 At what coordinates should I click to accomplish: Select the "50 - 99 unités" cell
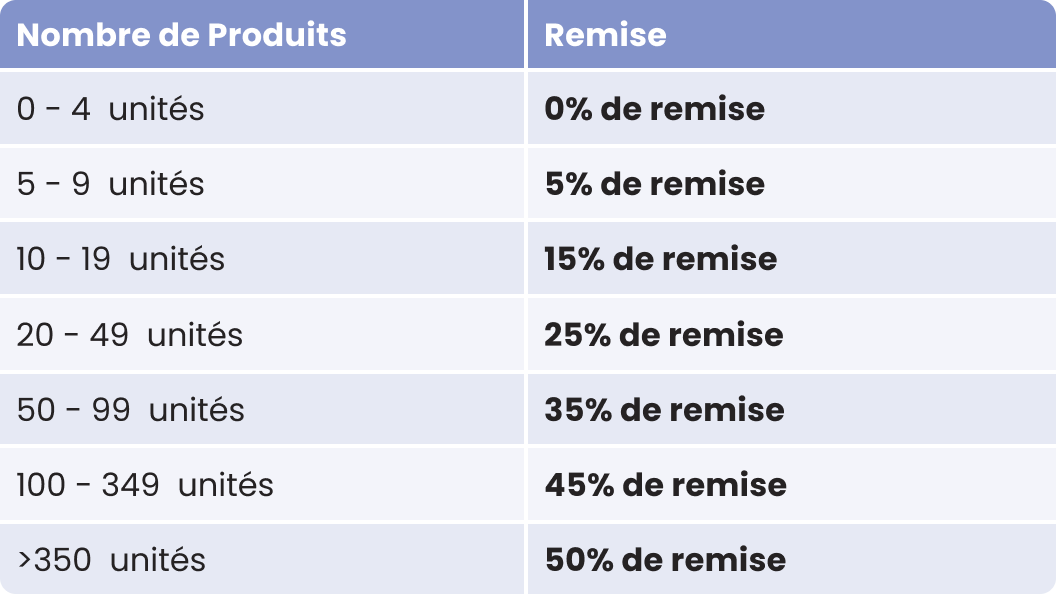point(130,410)
